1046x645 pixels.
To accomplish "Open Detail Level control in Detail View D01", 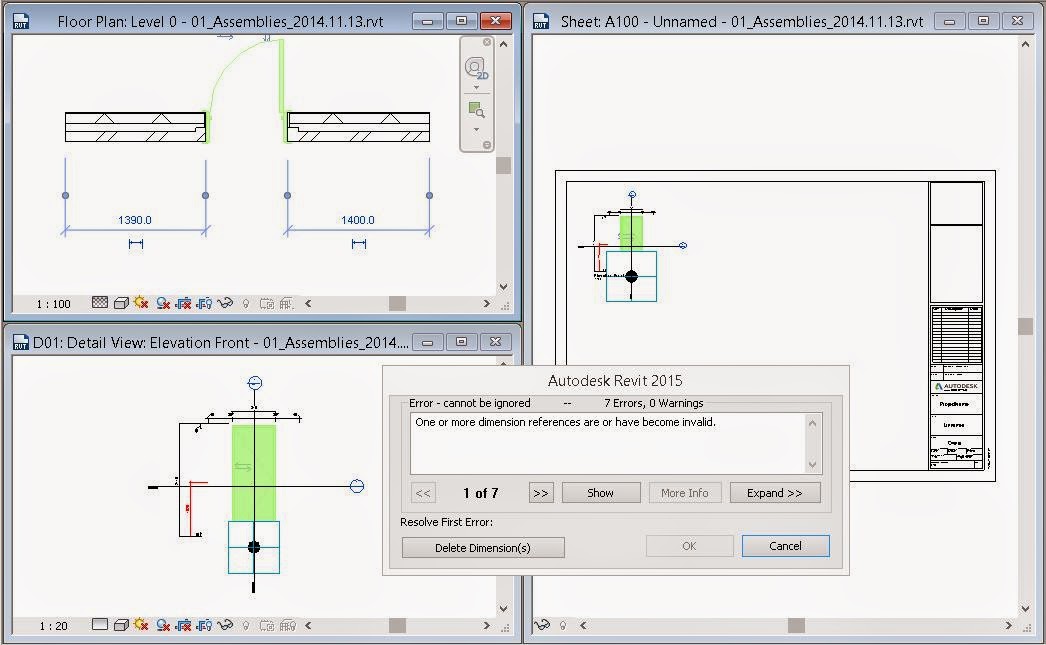I will (x=99, y=625).
